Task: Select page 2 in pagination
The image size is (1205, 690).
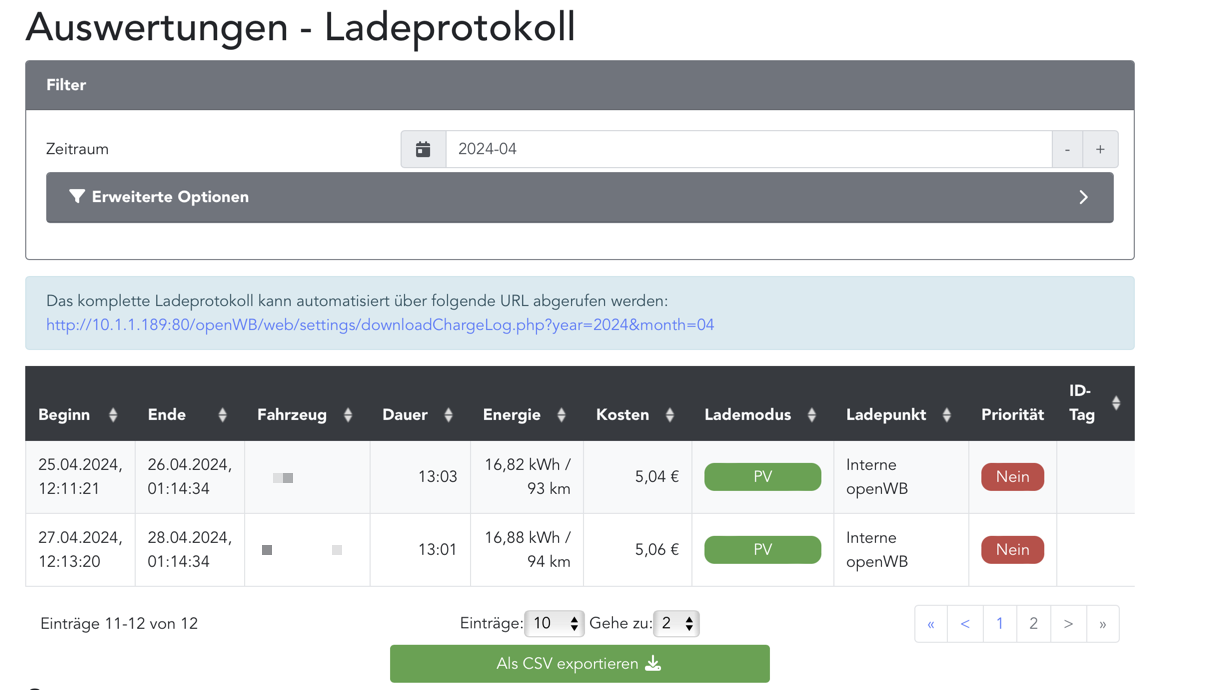Action: click(1034, 624)
